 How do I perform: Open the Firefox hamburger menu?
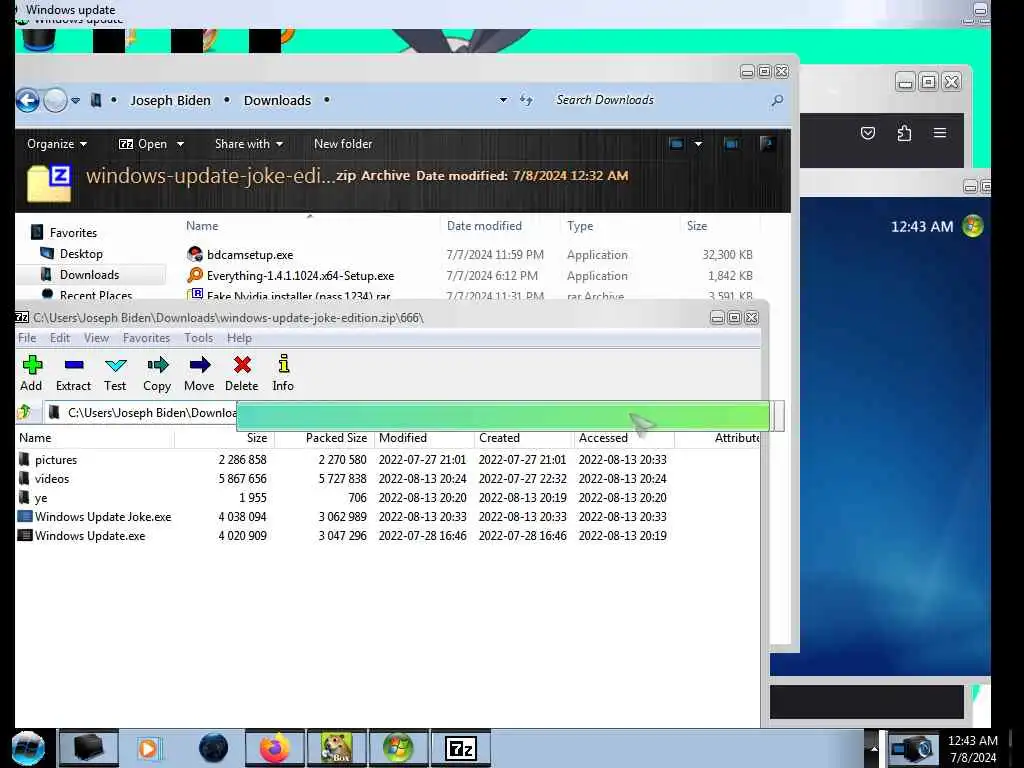coord(940,133)
